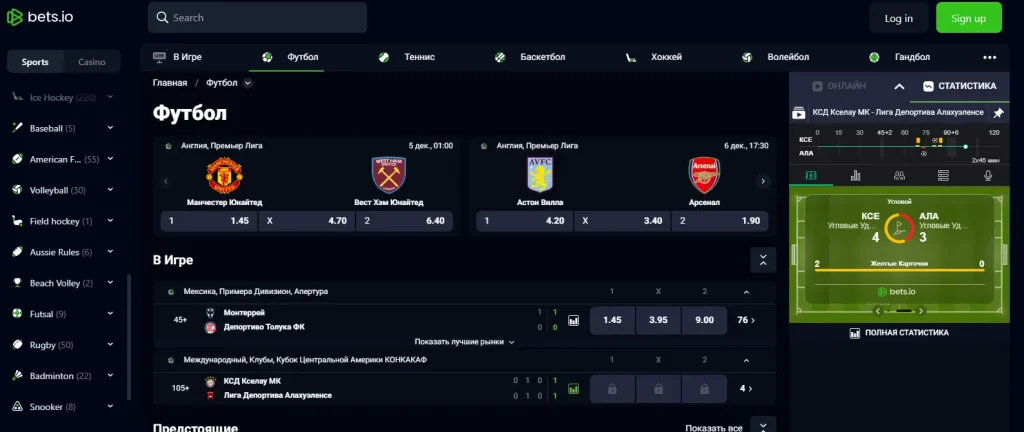The height and width of the screenshot is (432, 1024).
Task: Click the Search input field
Action: coord(257,18)
